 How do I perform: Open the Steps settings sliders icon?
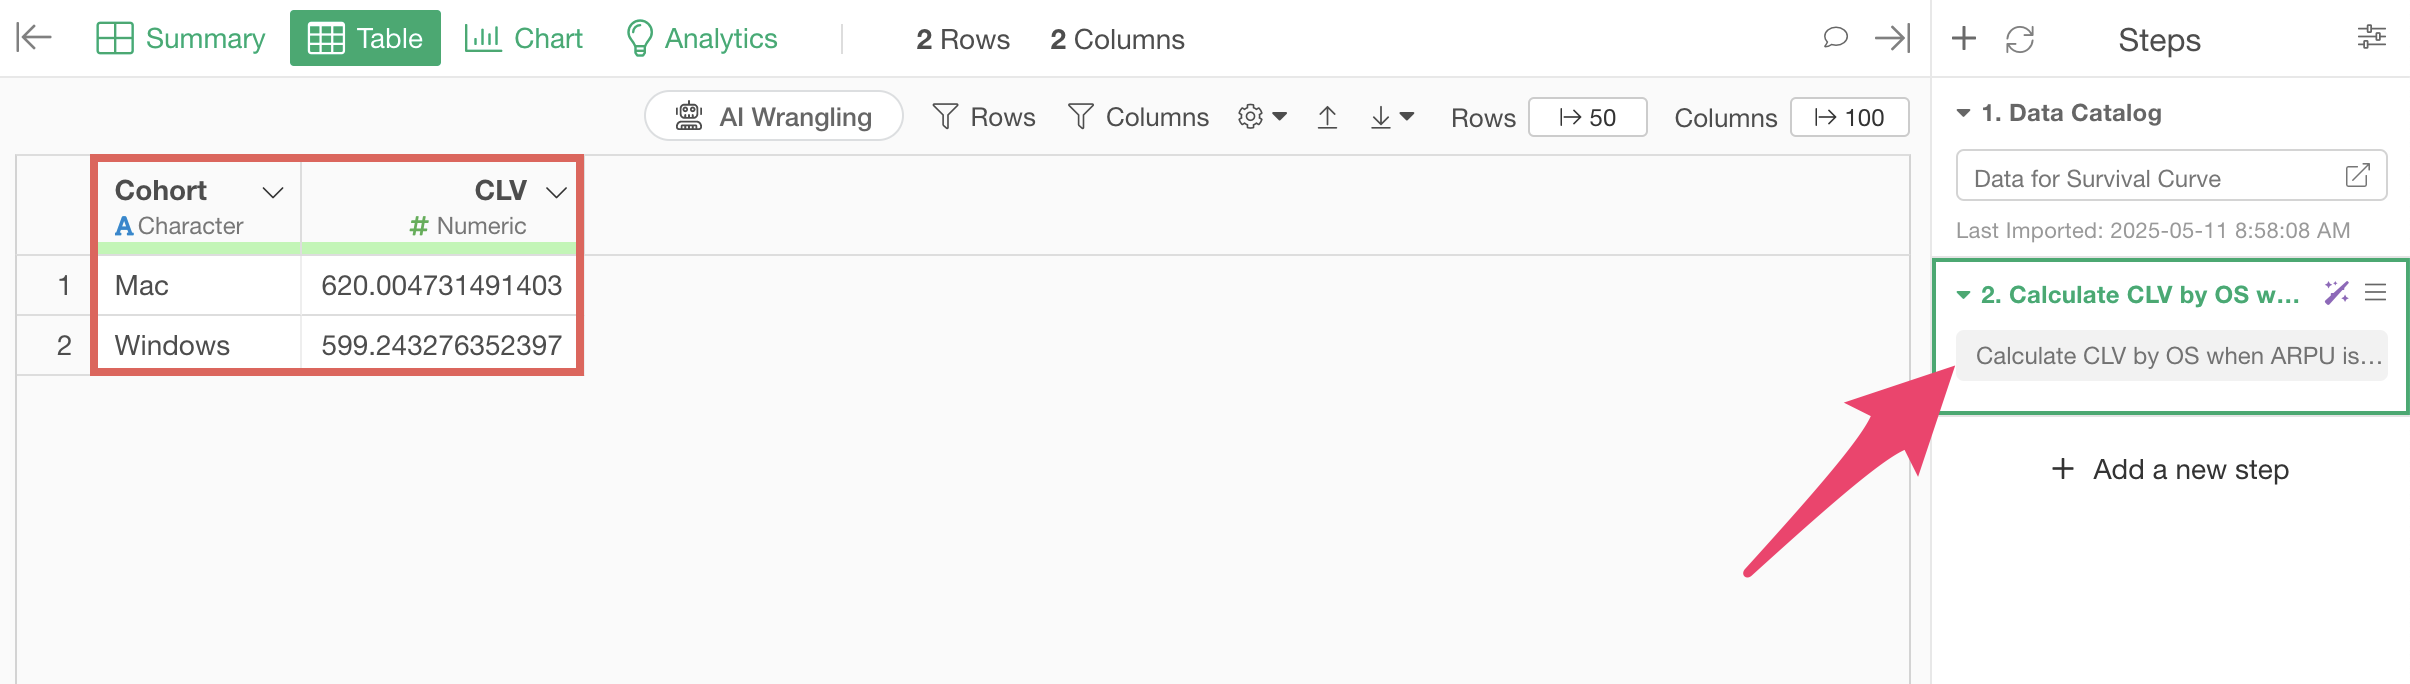[x=2371, y=38]
